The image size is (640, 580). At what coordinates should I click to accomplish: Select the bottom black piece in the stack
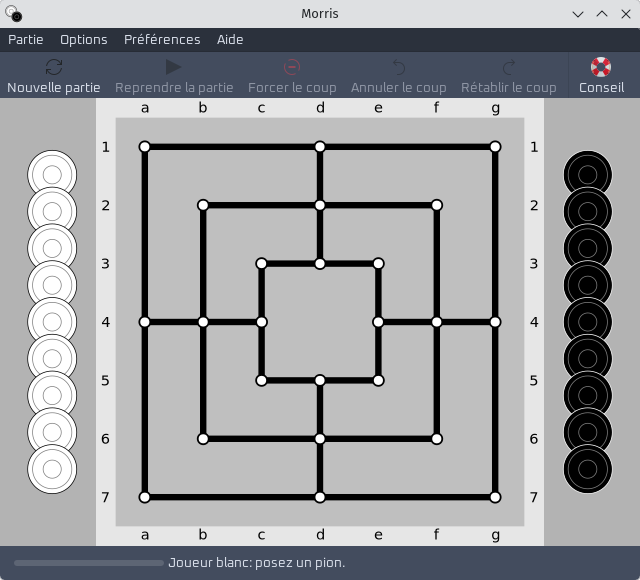click(x=587, y=469)
